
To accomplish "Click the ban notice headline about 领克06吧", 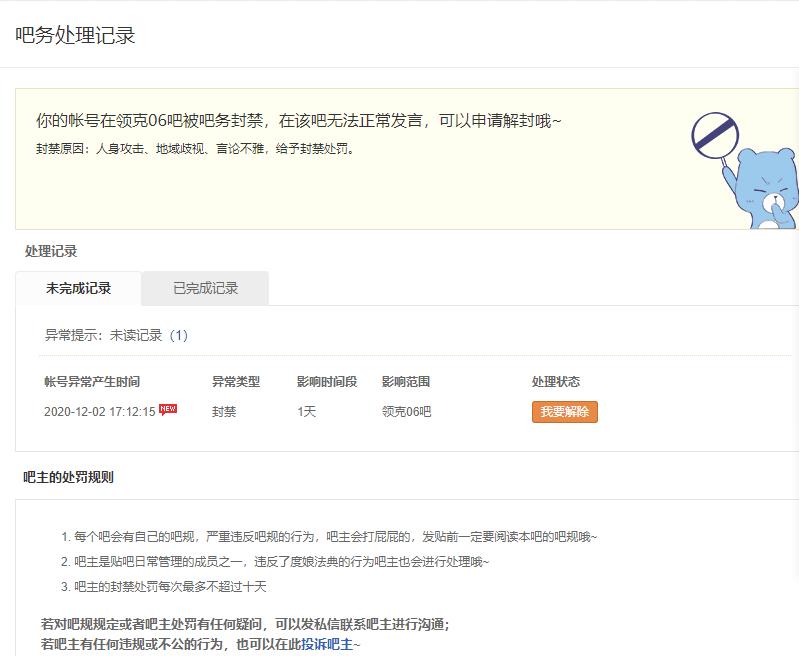I will click(x=299, y=121).
